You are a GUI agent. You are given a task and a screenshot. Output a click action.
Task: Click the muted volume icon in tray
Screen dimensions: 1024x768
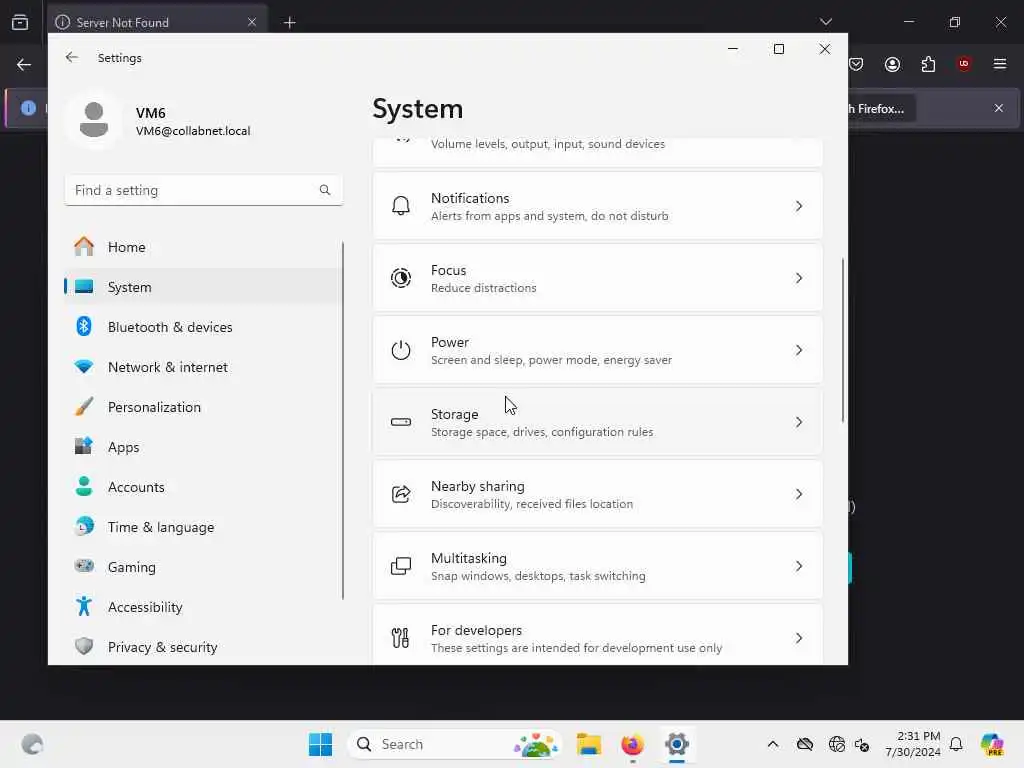(x=862, y=744)
